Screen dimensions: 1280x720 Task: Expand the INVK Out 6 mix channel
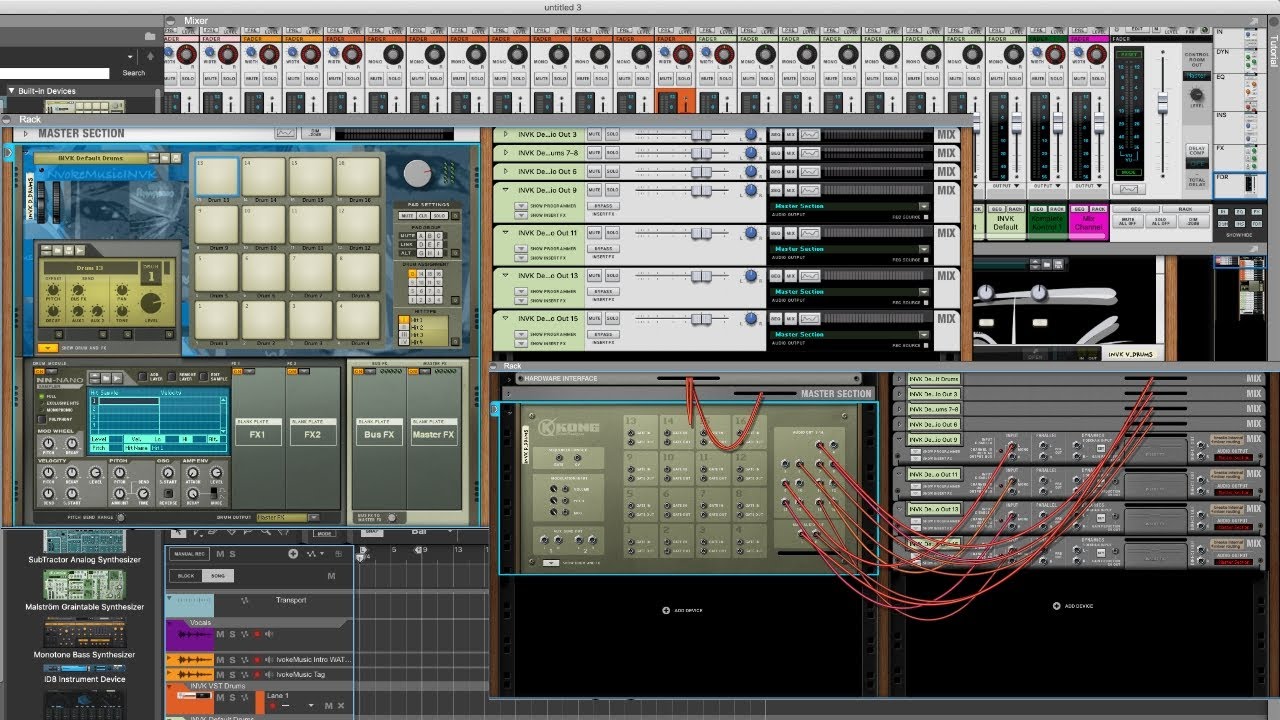pos(506,172)
